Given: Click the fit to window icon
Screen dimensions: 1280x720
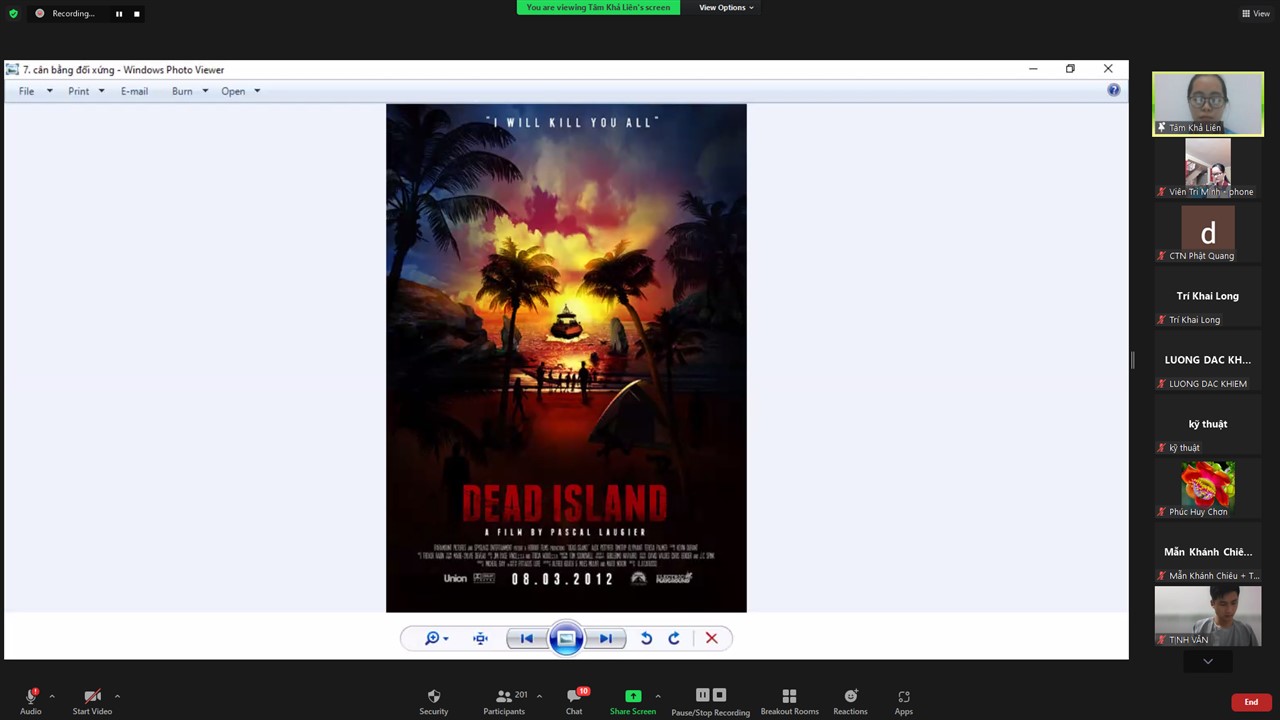Looking at the screenshot, I should pyautogui.click(x=481, y=638).
